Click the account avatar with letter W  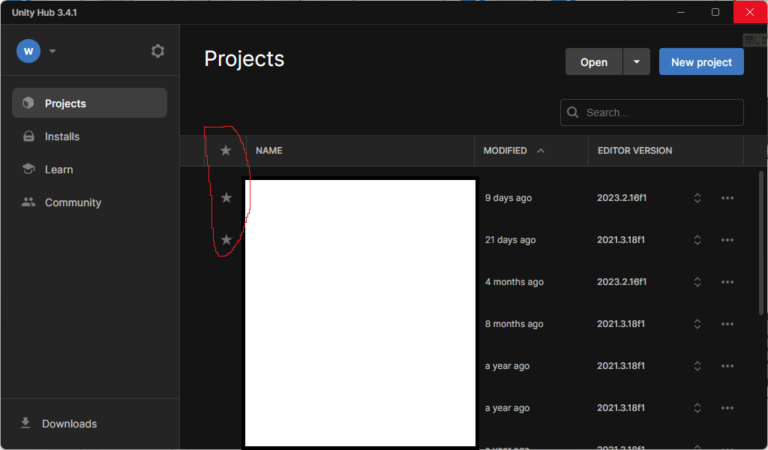28,51
